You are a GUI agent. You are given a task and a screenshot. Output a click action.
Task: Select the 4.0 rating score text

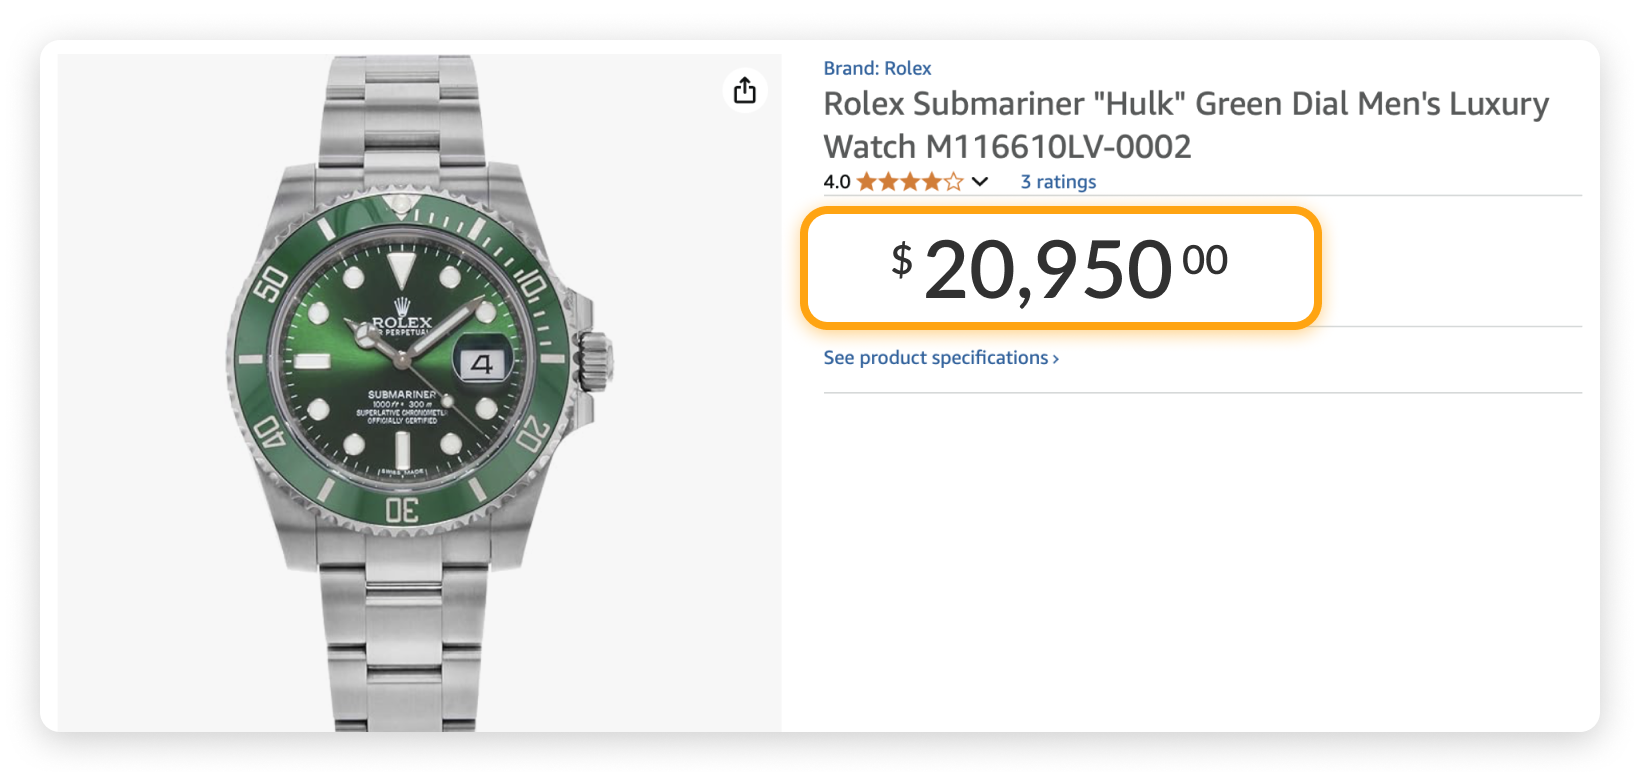pyautogui.click(x=835, y=181)
